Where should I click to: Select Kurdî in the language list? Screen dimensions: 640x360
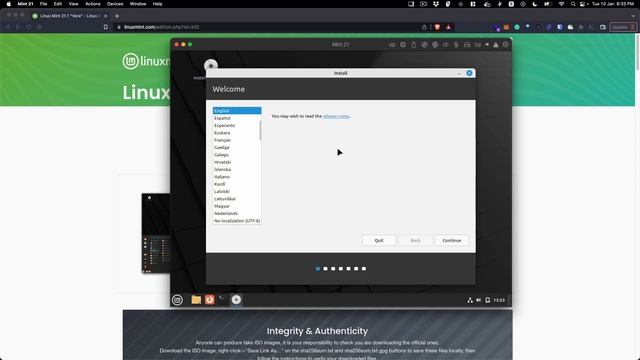pyautogui.click(x=236, y=184)
